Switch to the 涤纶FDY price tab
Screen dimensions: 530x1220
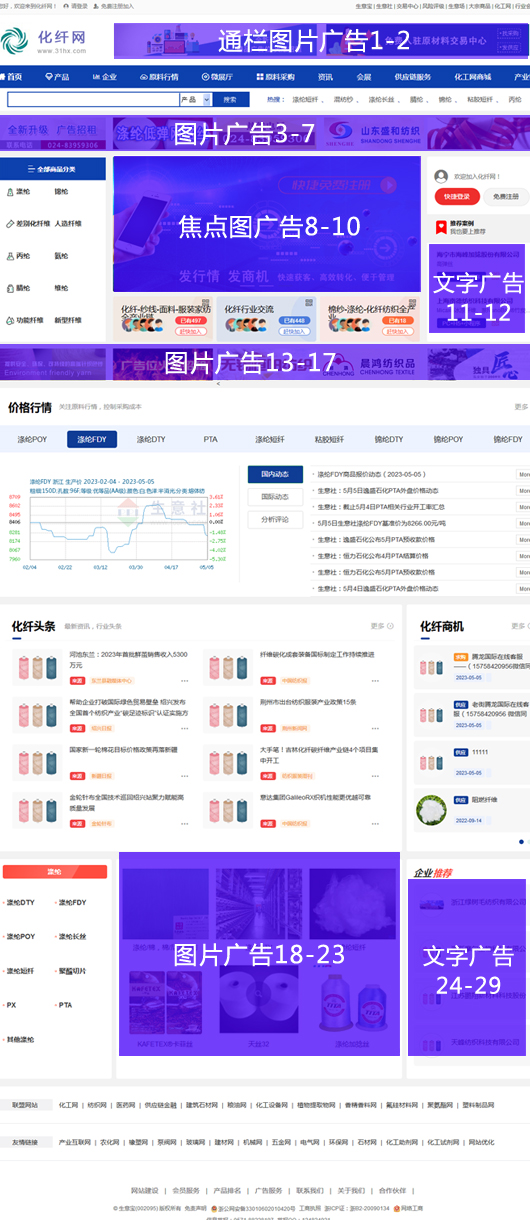coord(92,439)
